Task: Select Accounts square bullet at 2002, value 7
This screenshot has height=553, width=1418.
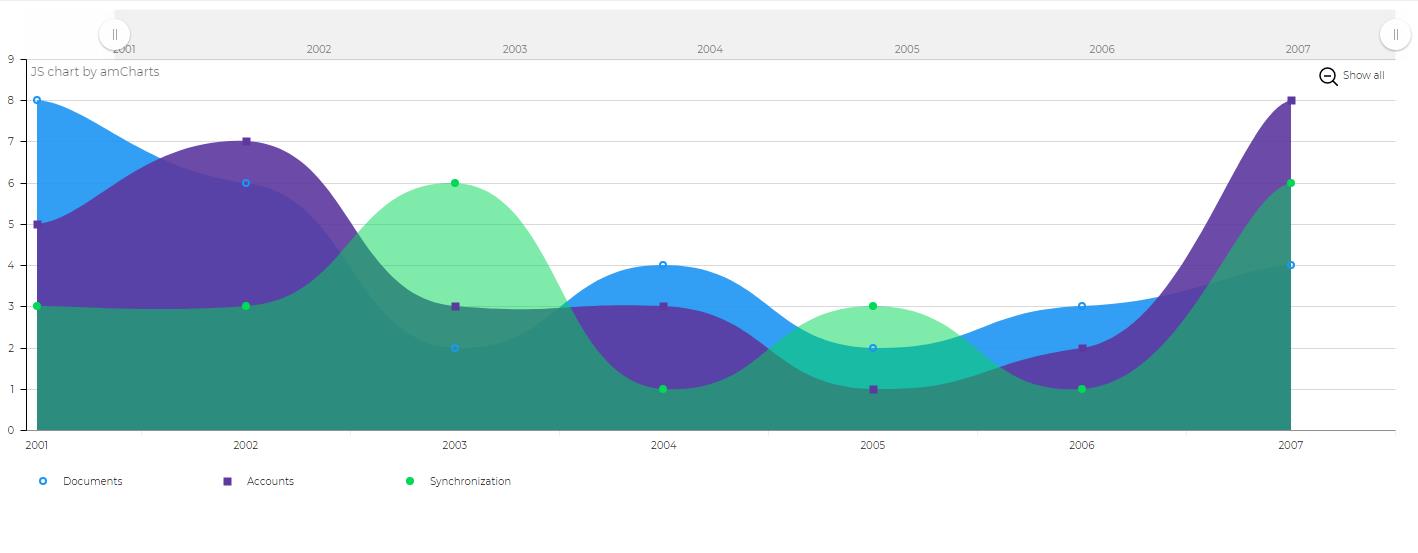Action: pos(246,141)
